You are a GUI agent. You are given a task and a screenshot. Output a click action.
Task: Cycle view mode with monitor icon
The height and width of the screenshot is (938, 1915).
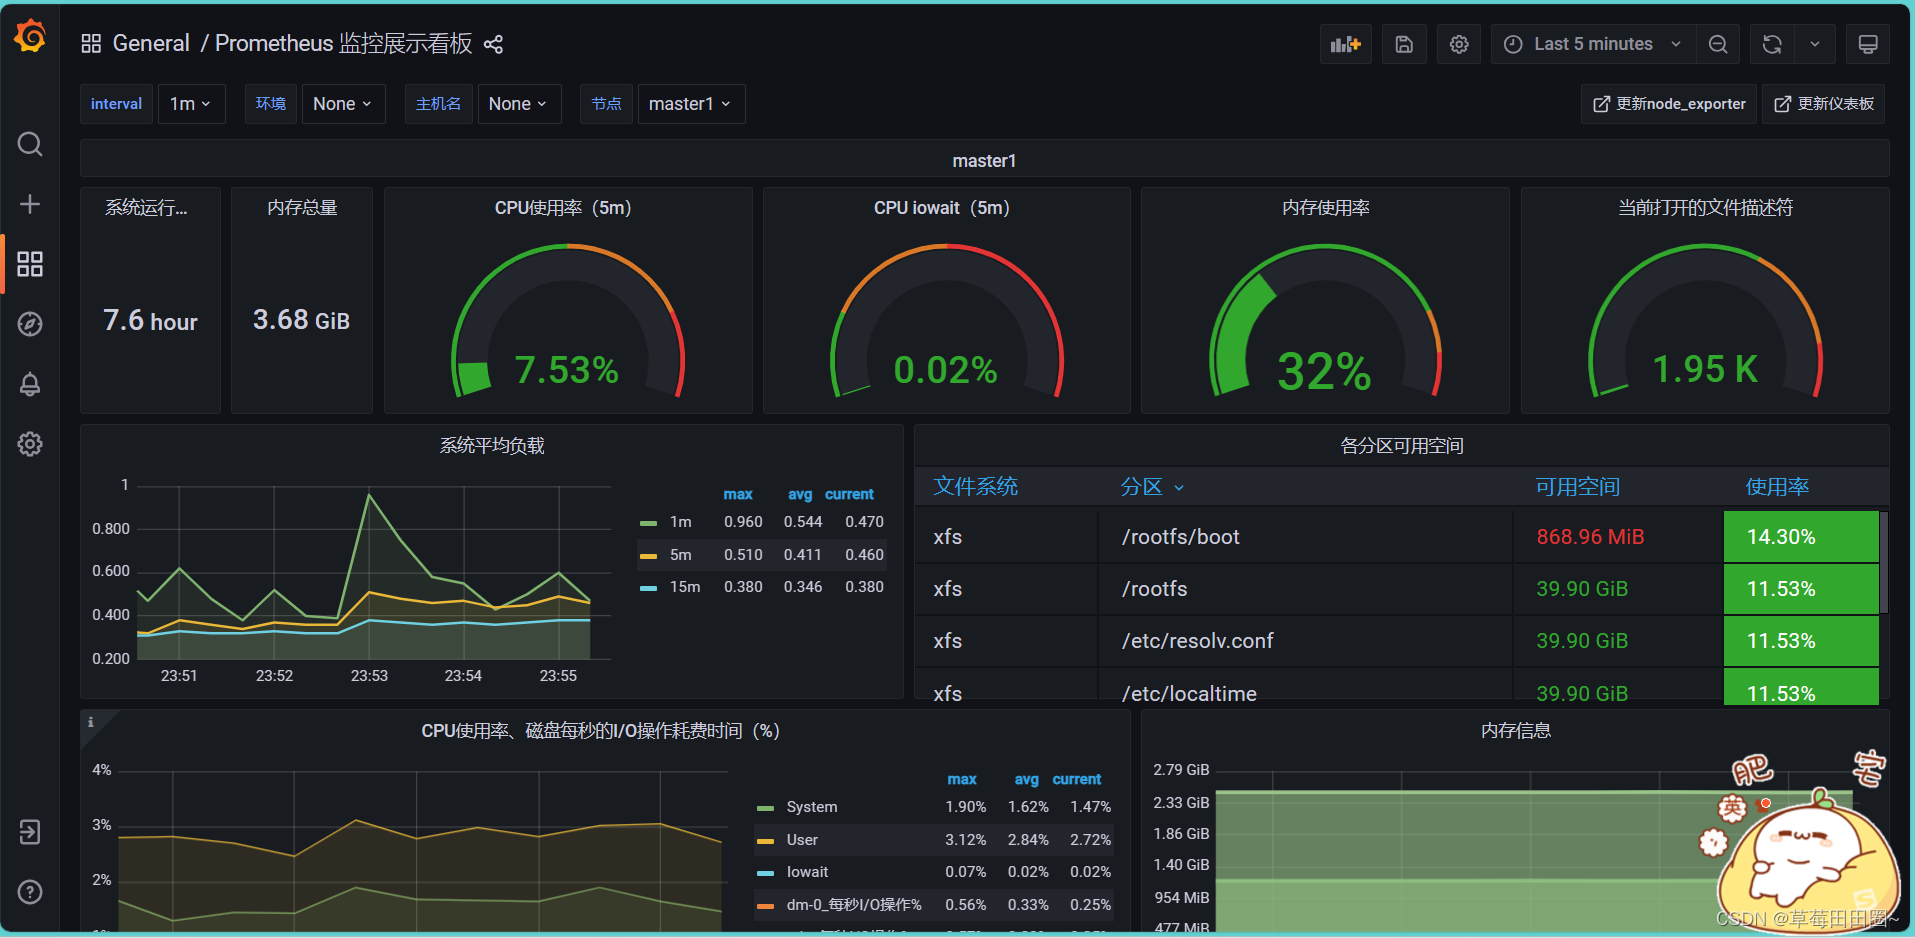[1868, 44]
